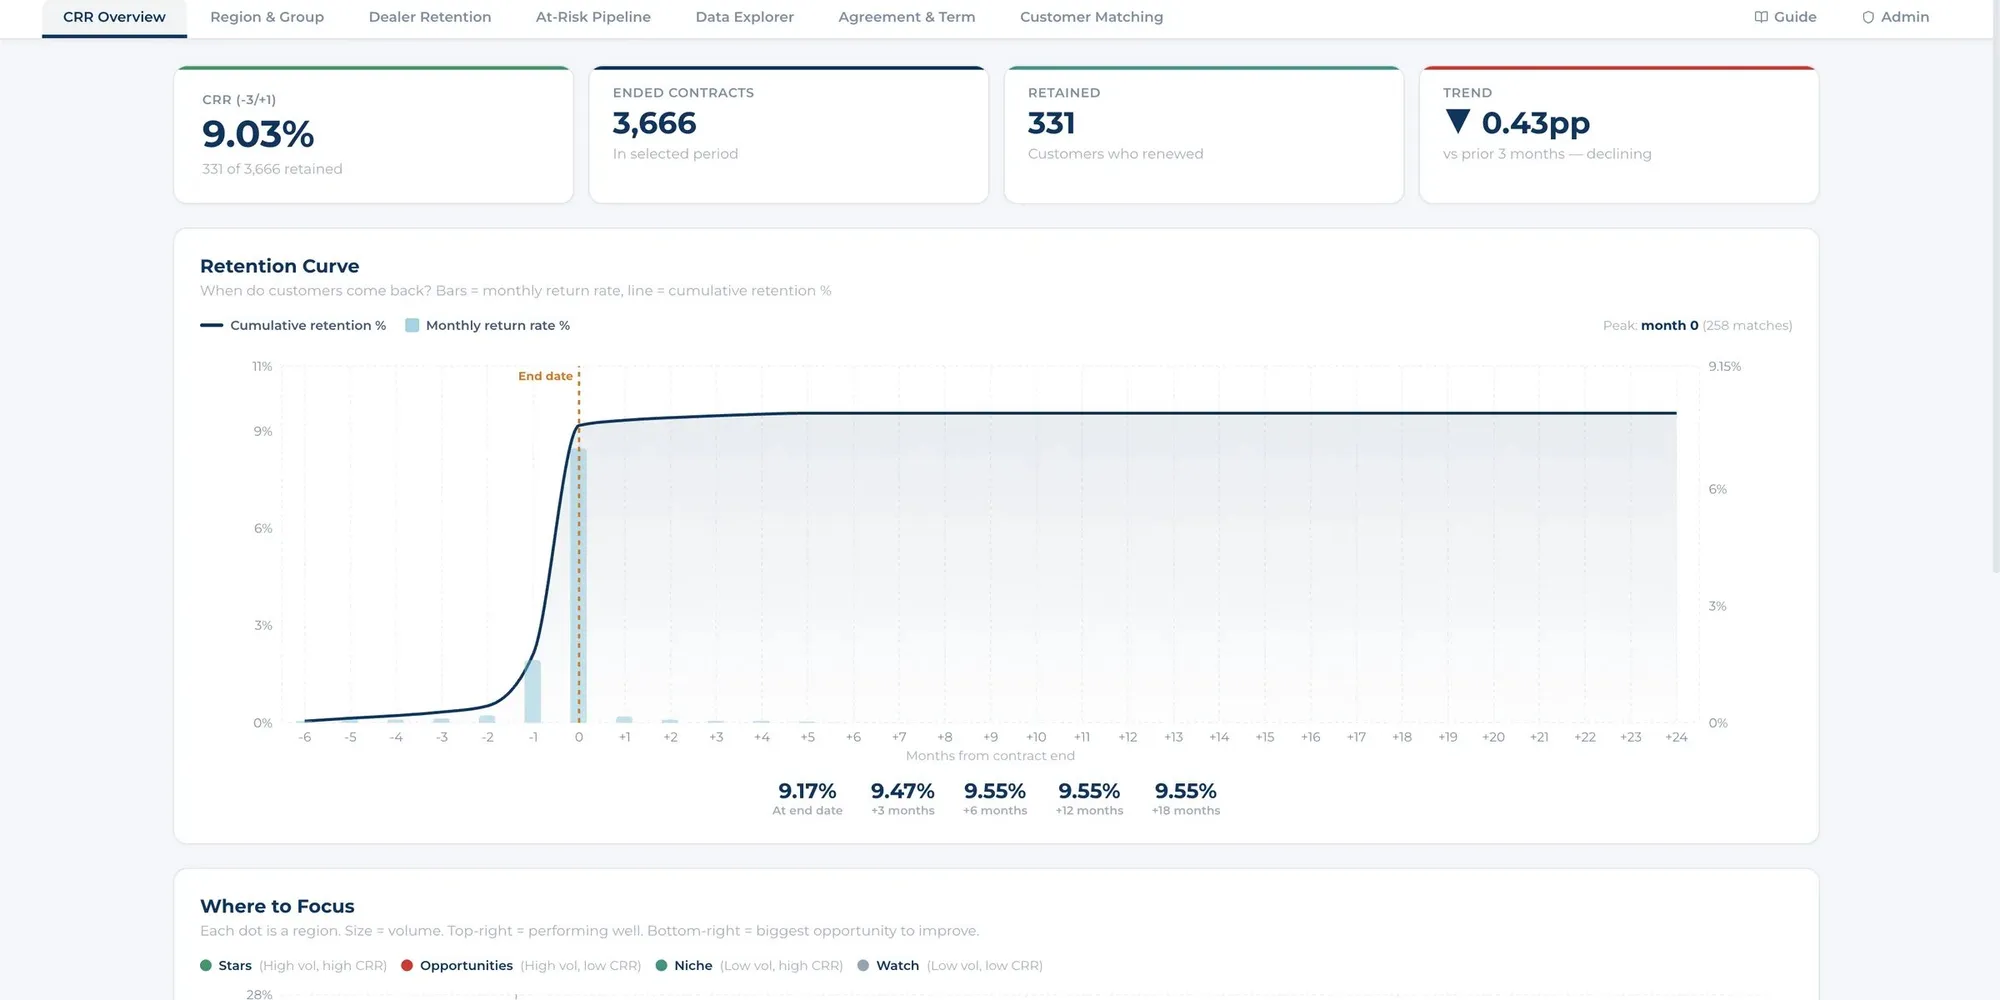The height and width of the screenshot is (1000, 2000).
Task: Toggle the Monthly return rate % legend swatch
Action: 412,325
